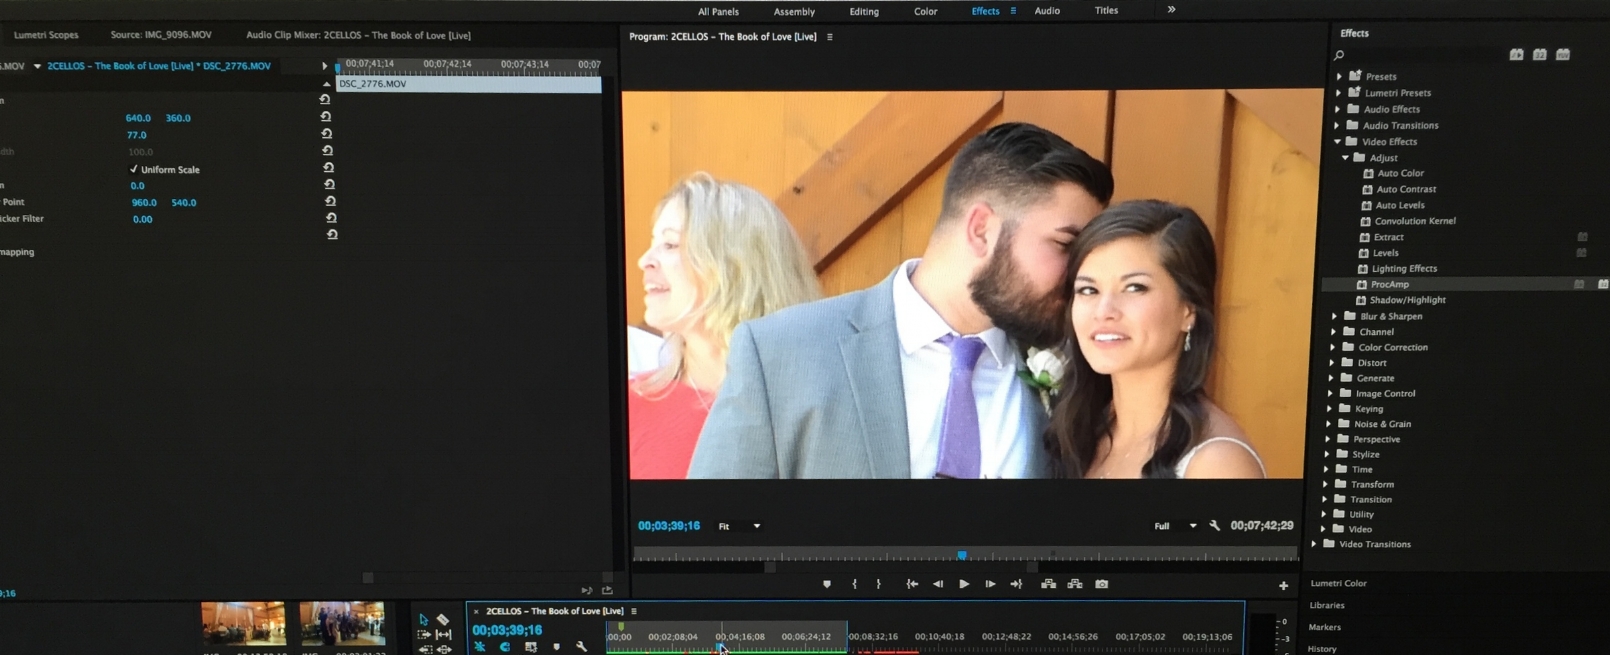Open the Full playback resolution dropdown
The image size is (1610, 655).
pos(1176,526)
